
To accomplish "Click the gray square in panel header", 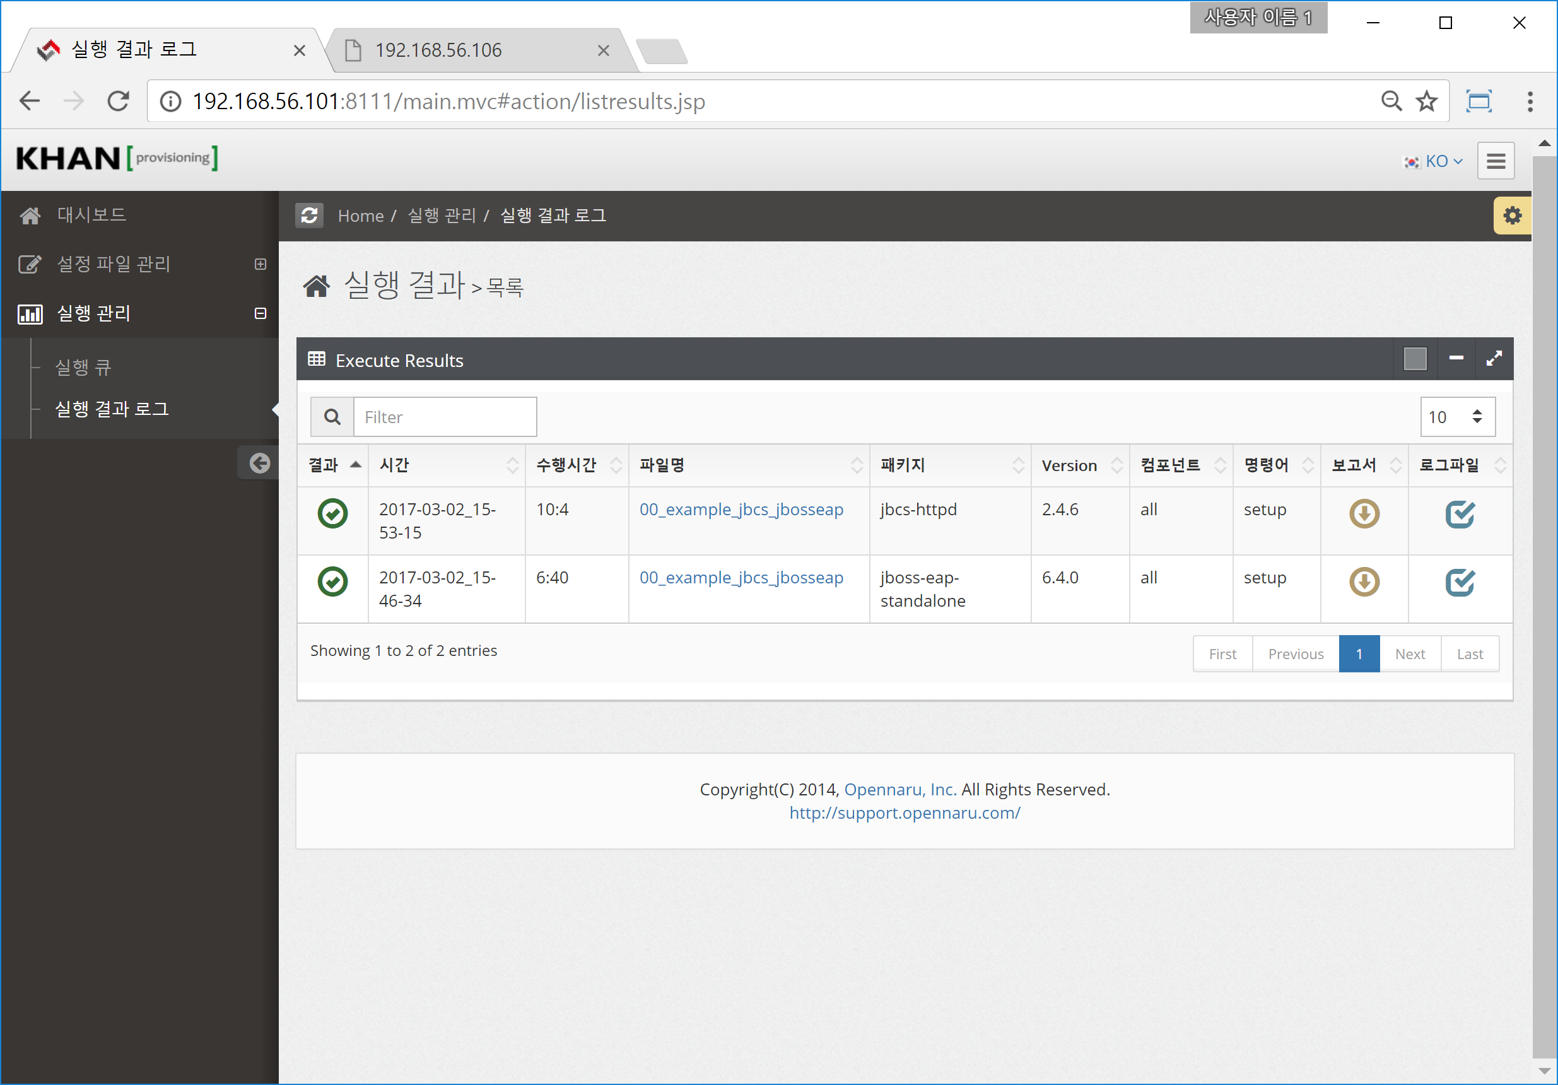I will point(1414,359).
